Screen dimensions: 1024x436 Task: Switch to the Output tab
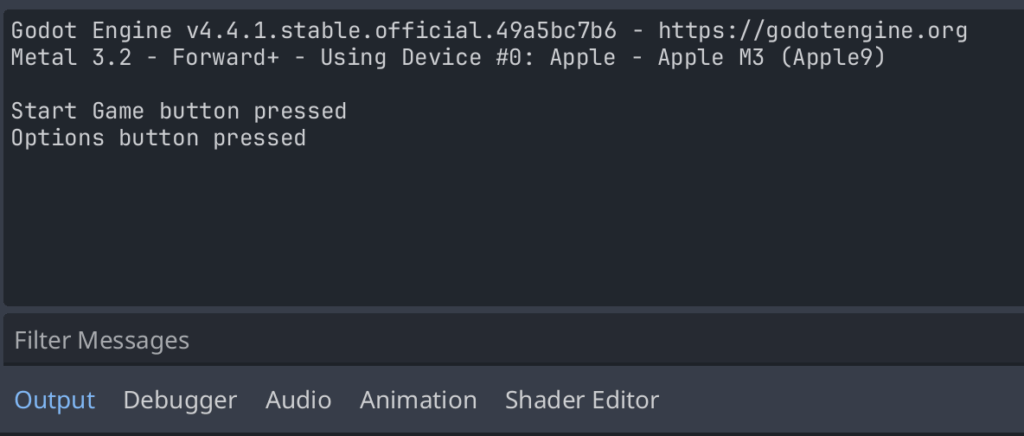tap(54, 401)
